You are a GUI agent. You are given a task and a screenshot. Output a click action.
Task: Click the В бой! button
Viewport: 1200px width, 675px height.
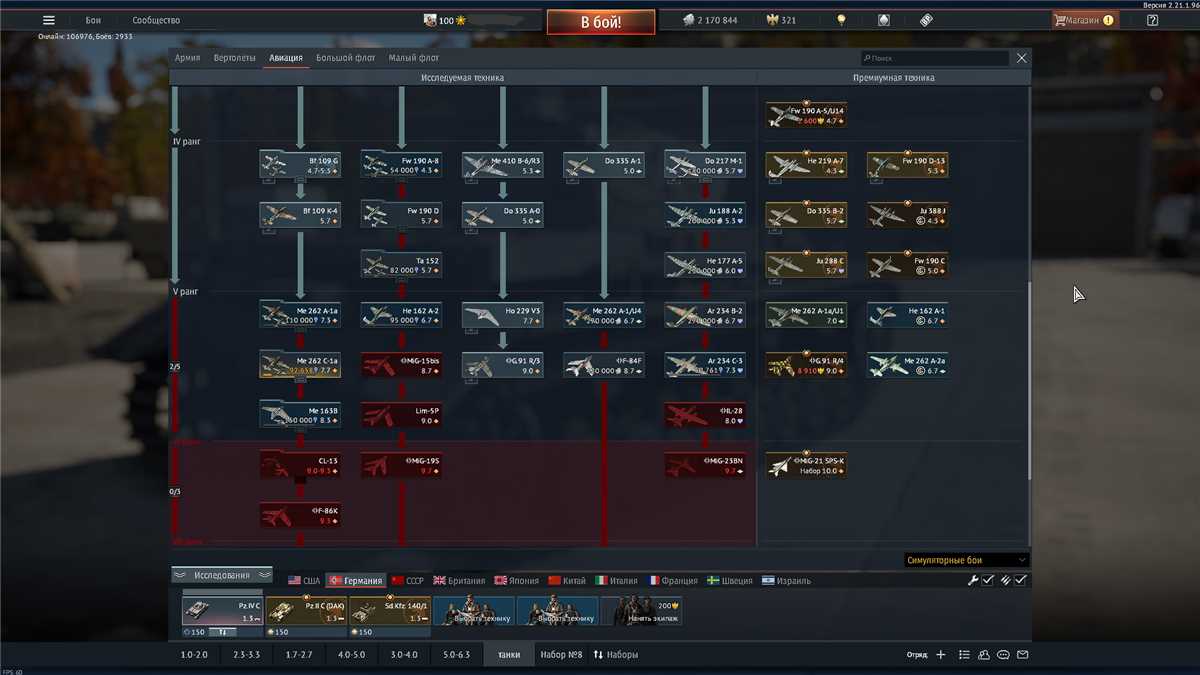tap(601, 21)
